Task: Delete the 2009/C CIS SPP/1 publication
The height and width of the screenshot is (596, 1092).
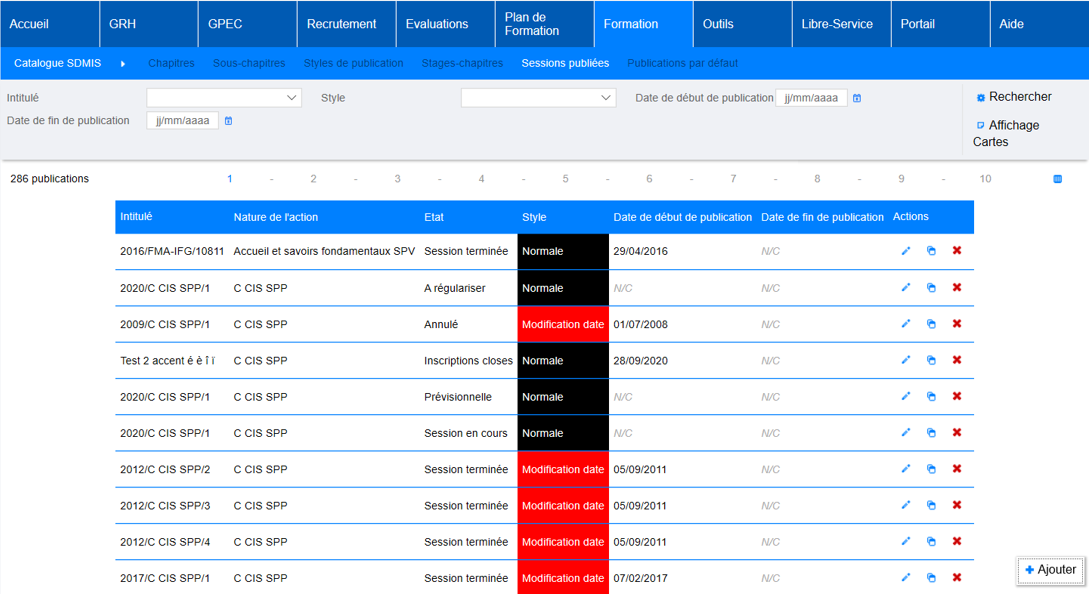Action: tap(957, 324)
